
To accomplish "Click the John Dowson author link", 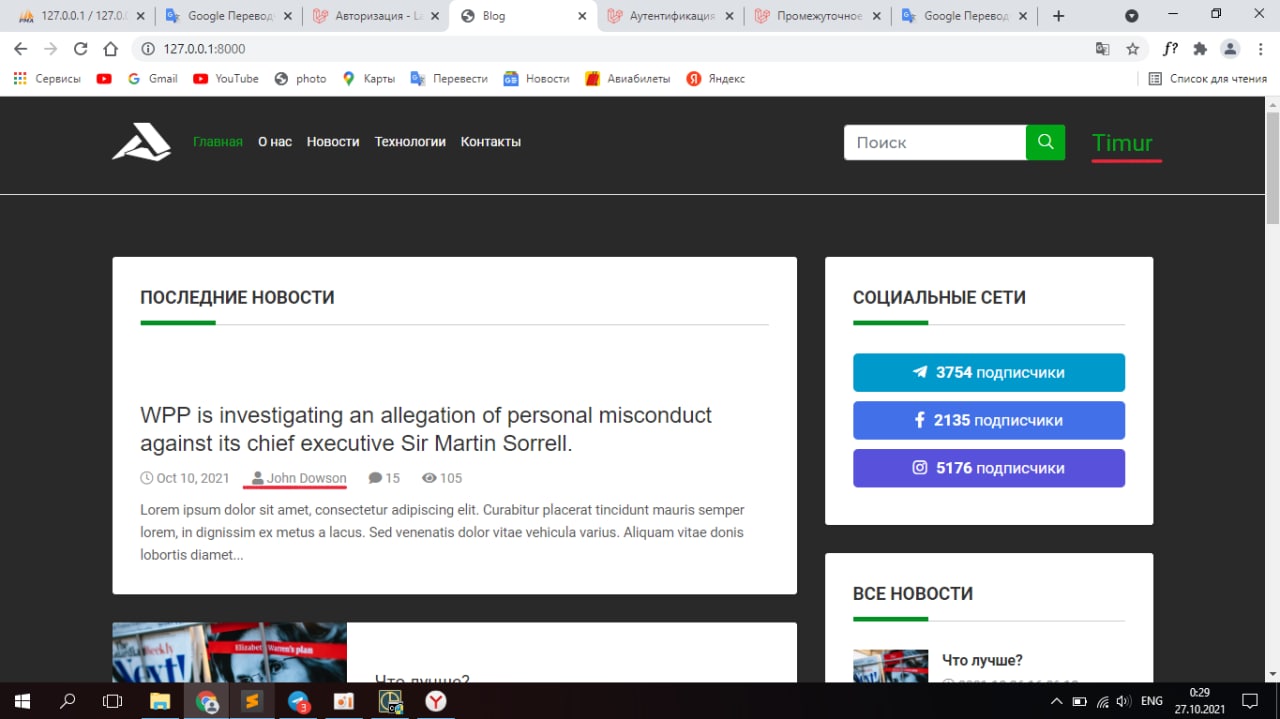I will coord(307,478).
